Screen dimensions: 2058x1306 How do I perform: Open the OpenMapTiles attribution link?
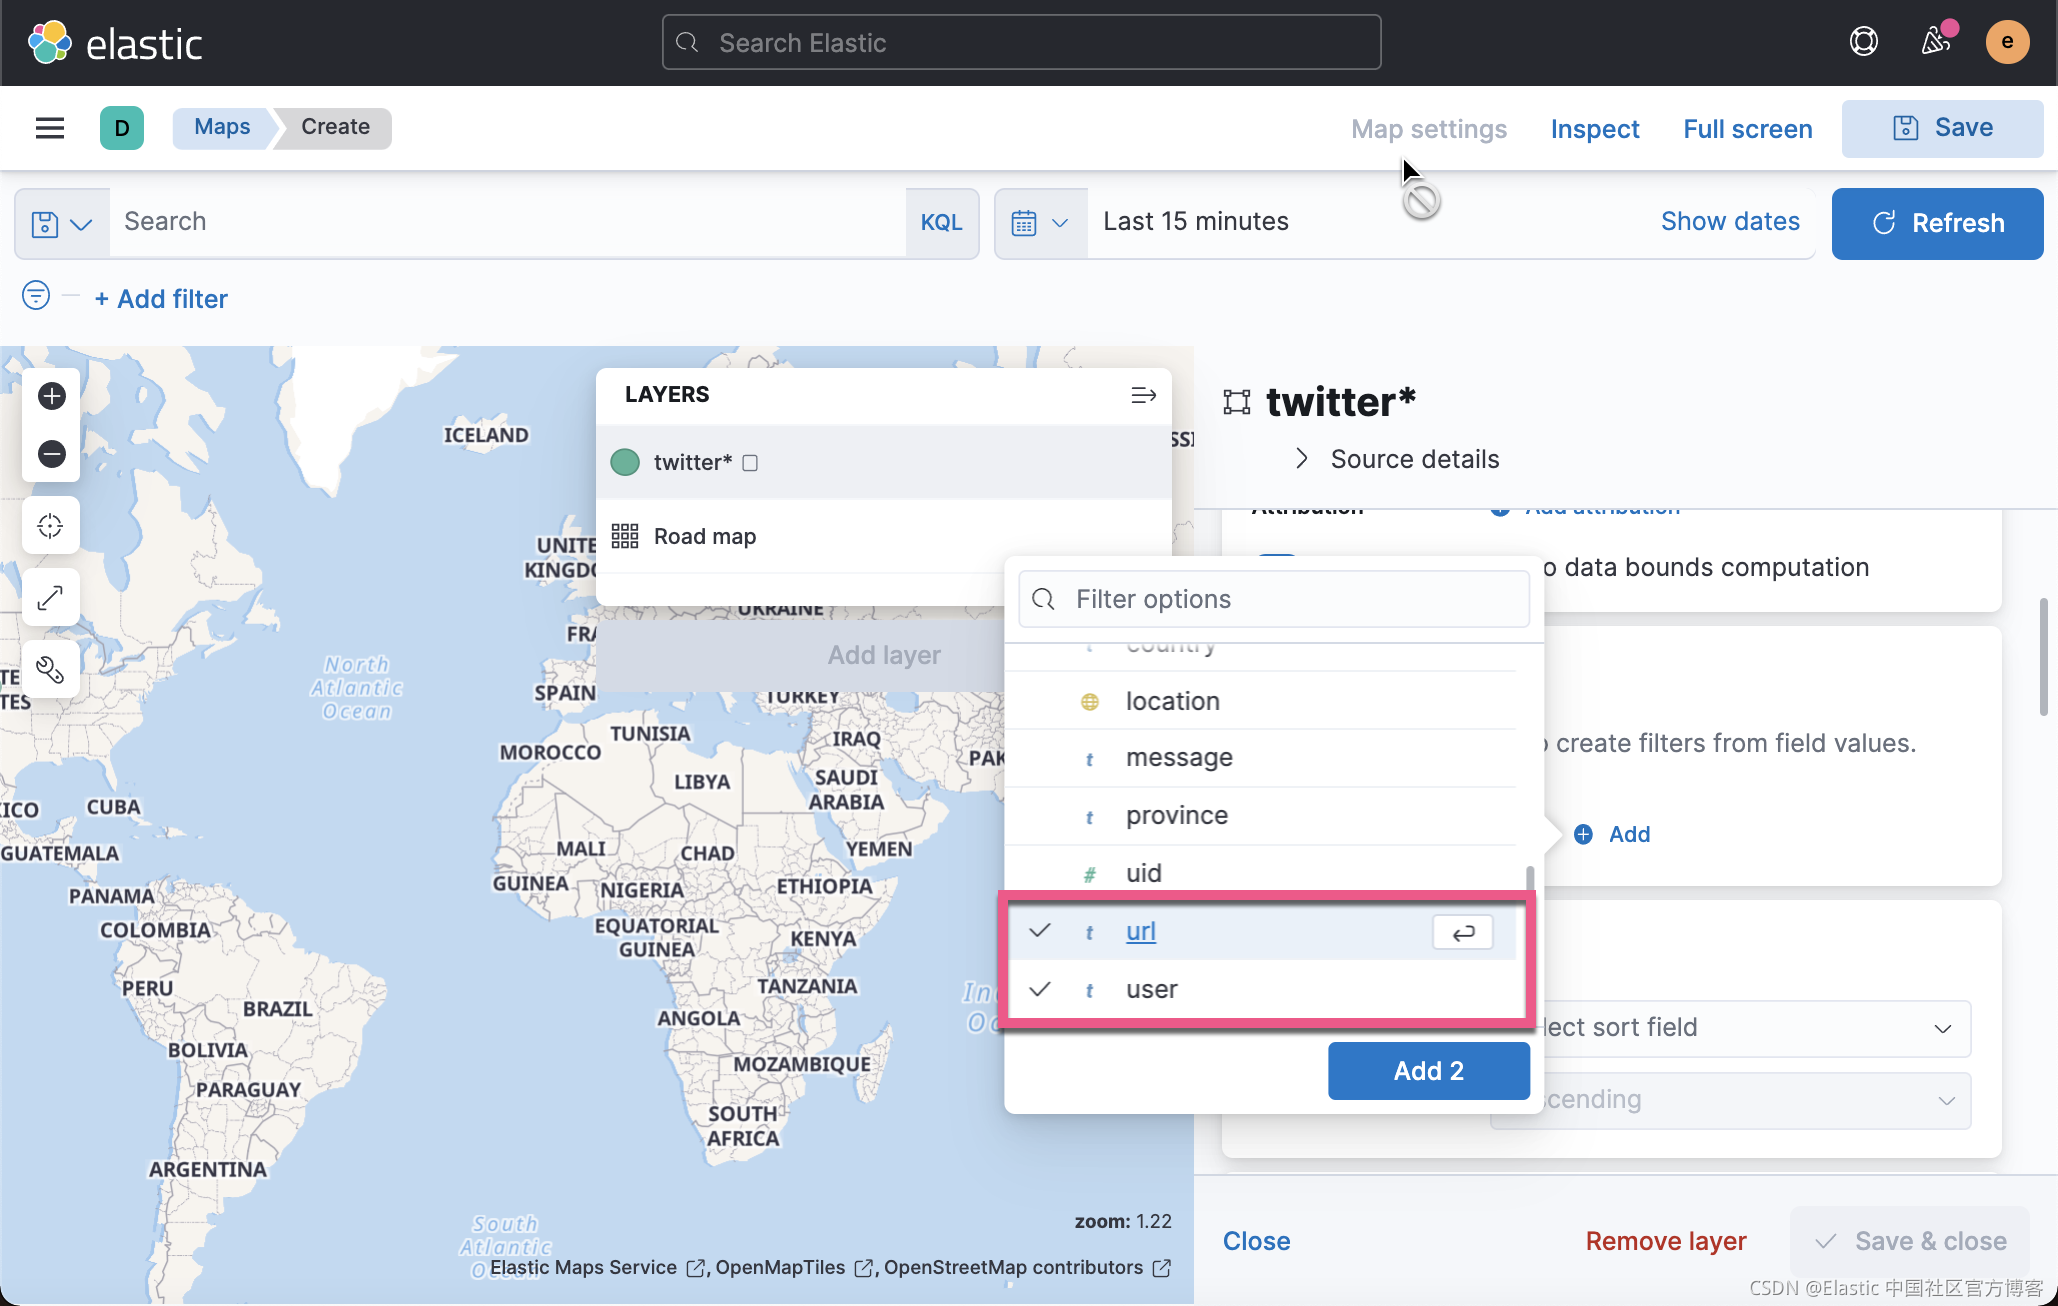793,1268
